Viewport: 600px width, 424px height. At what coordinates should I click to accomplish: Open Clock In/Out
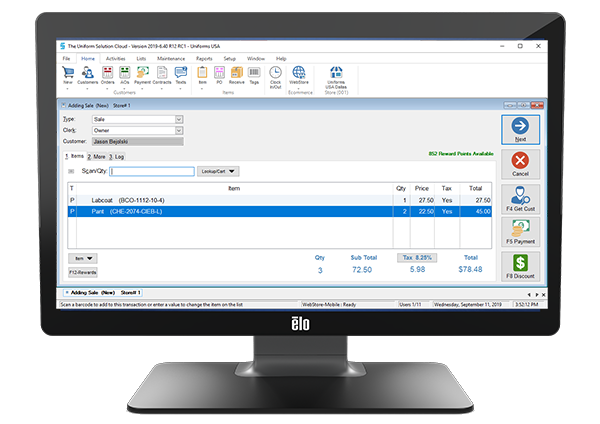276,77
